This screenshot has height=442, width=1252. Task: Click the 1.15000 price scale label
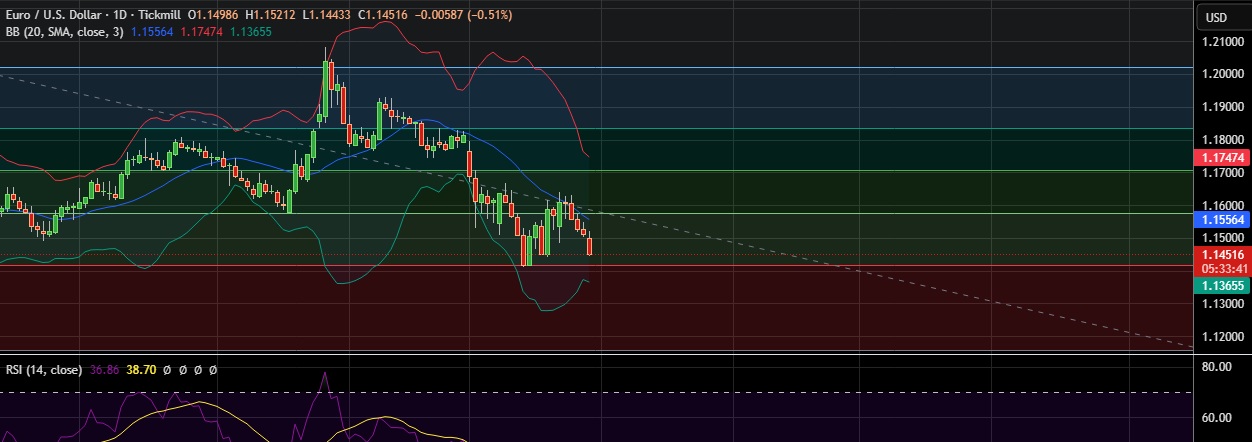[x=1221, y=238]
